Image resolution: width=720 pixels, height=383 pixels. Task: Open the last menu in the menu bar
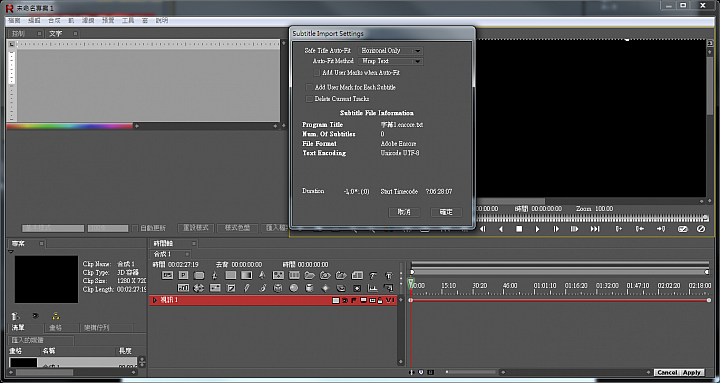click(162, 21)
